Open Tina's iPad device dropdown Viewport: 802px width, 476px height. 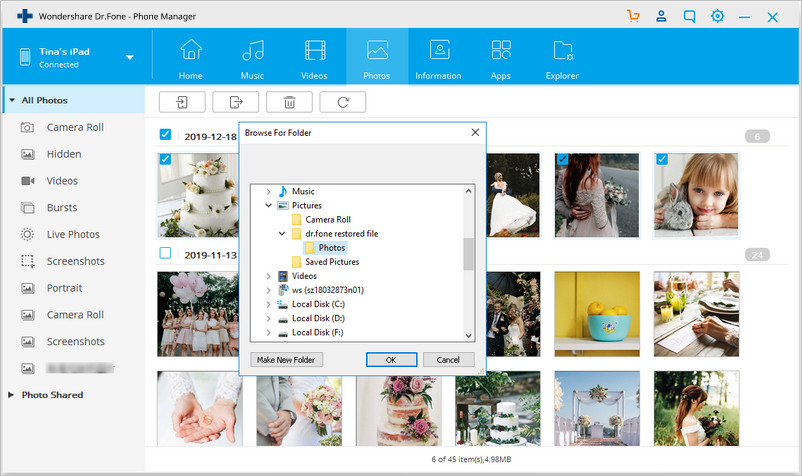coord(130,57)
